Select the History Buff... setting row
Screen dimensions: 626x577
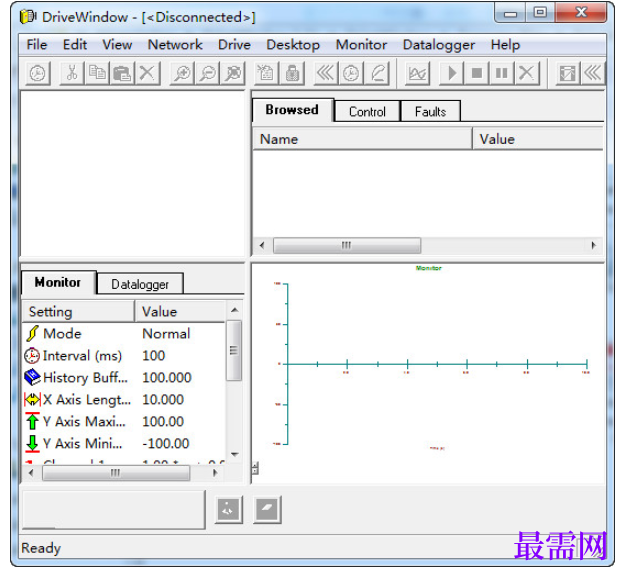124,377
